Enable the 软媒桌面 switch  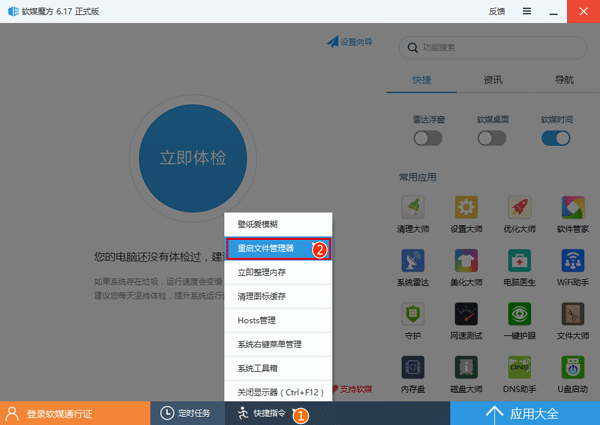(492, 138)
